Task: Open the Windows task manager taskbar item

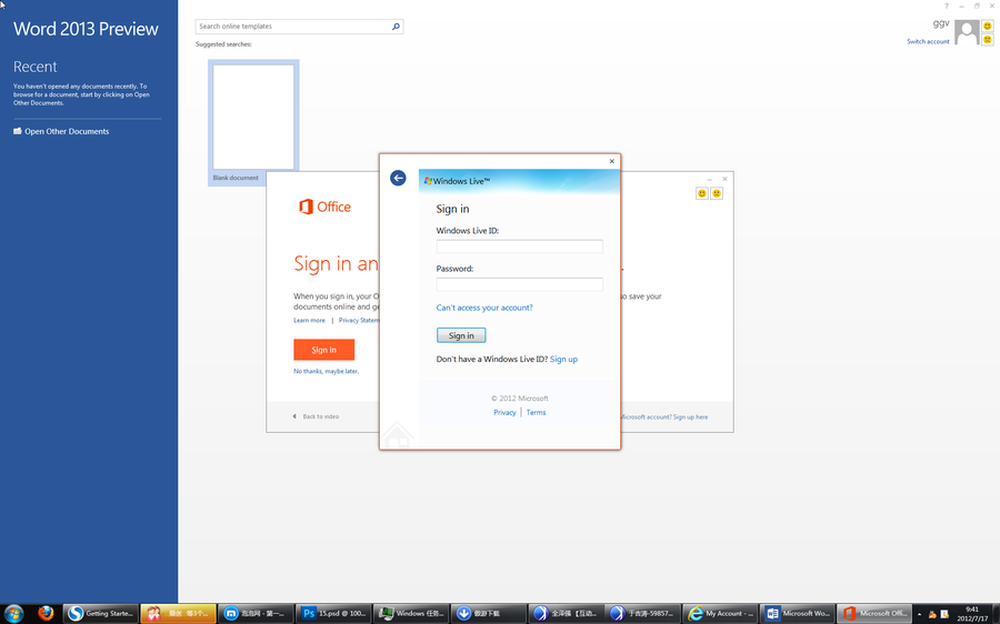Action: point(411,613)
